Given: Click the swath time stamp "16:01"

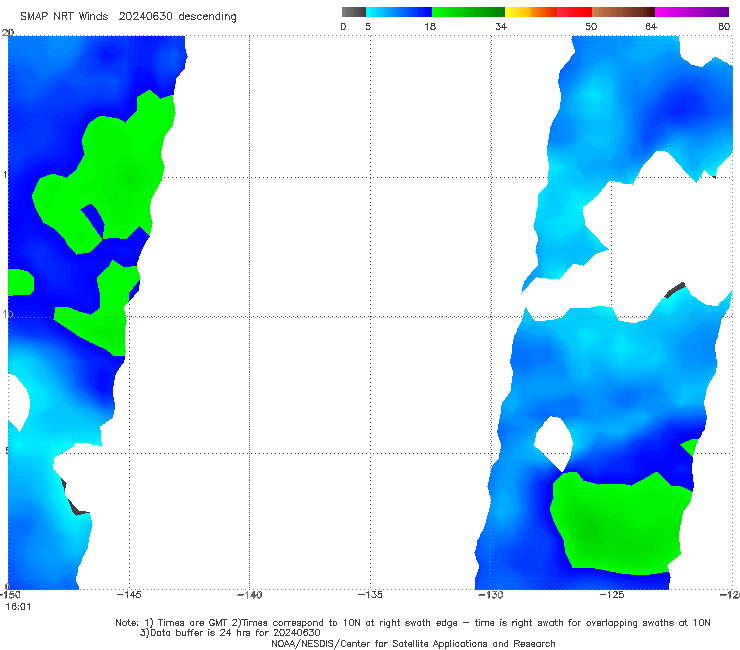Looking at the screenshot, I should tap(18, 607).
